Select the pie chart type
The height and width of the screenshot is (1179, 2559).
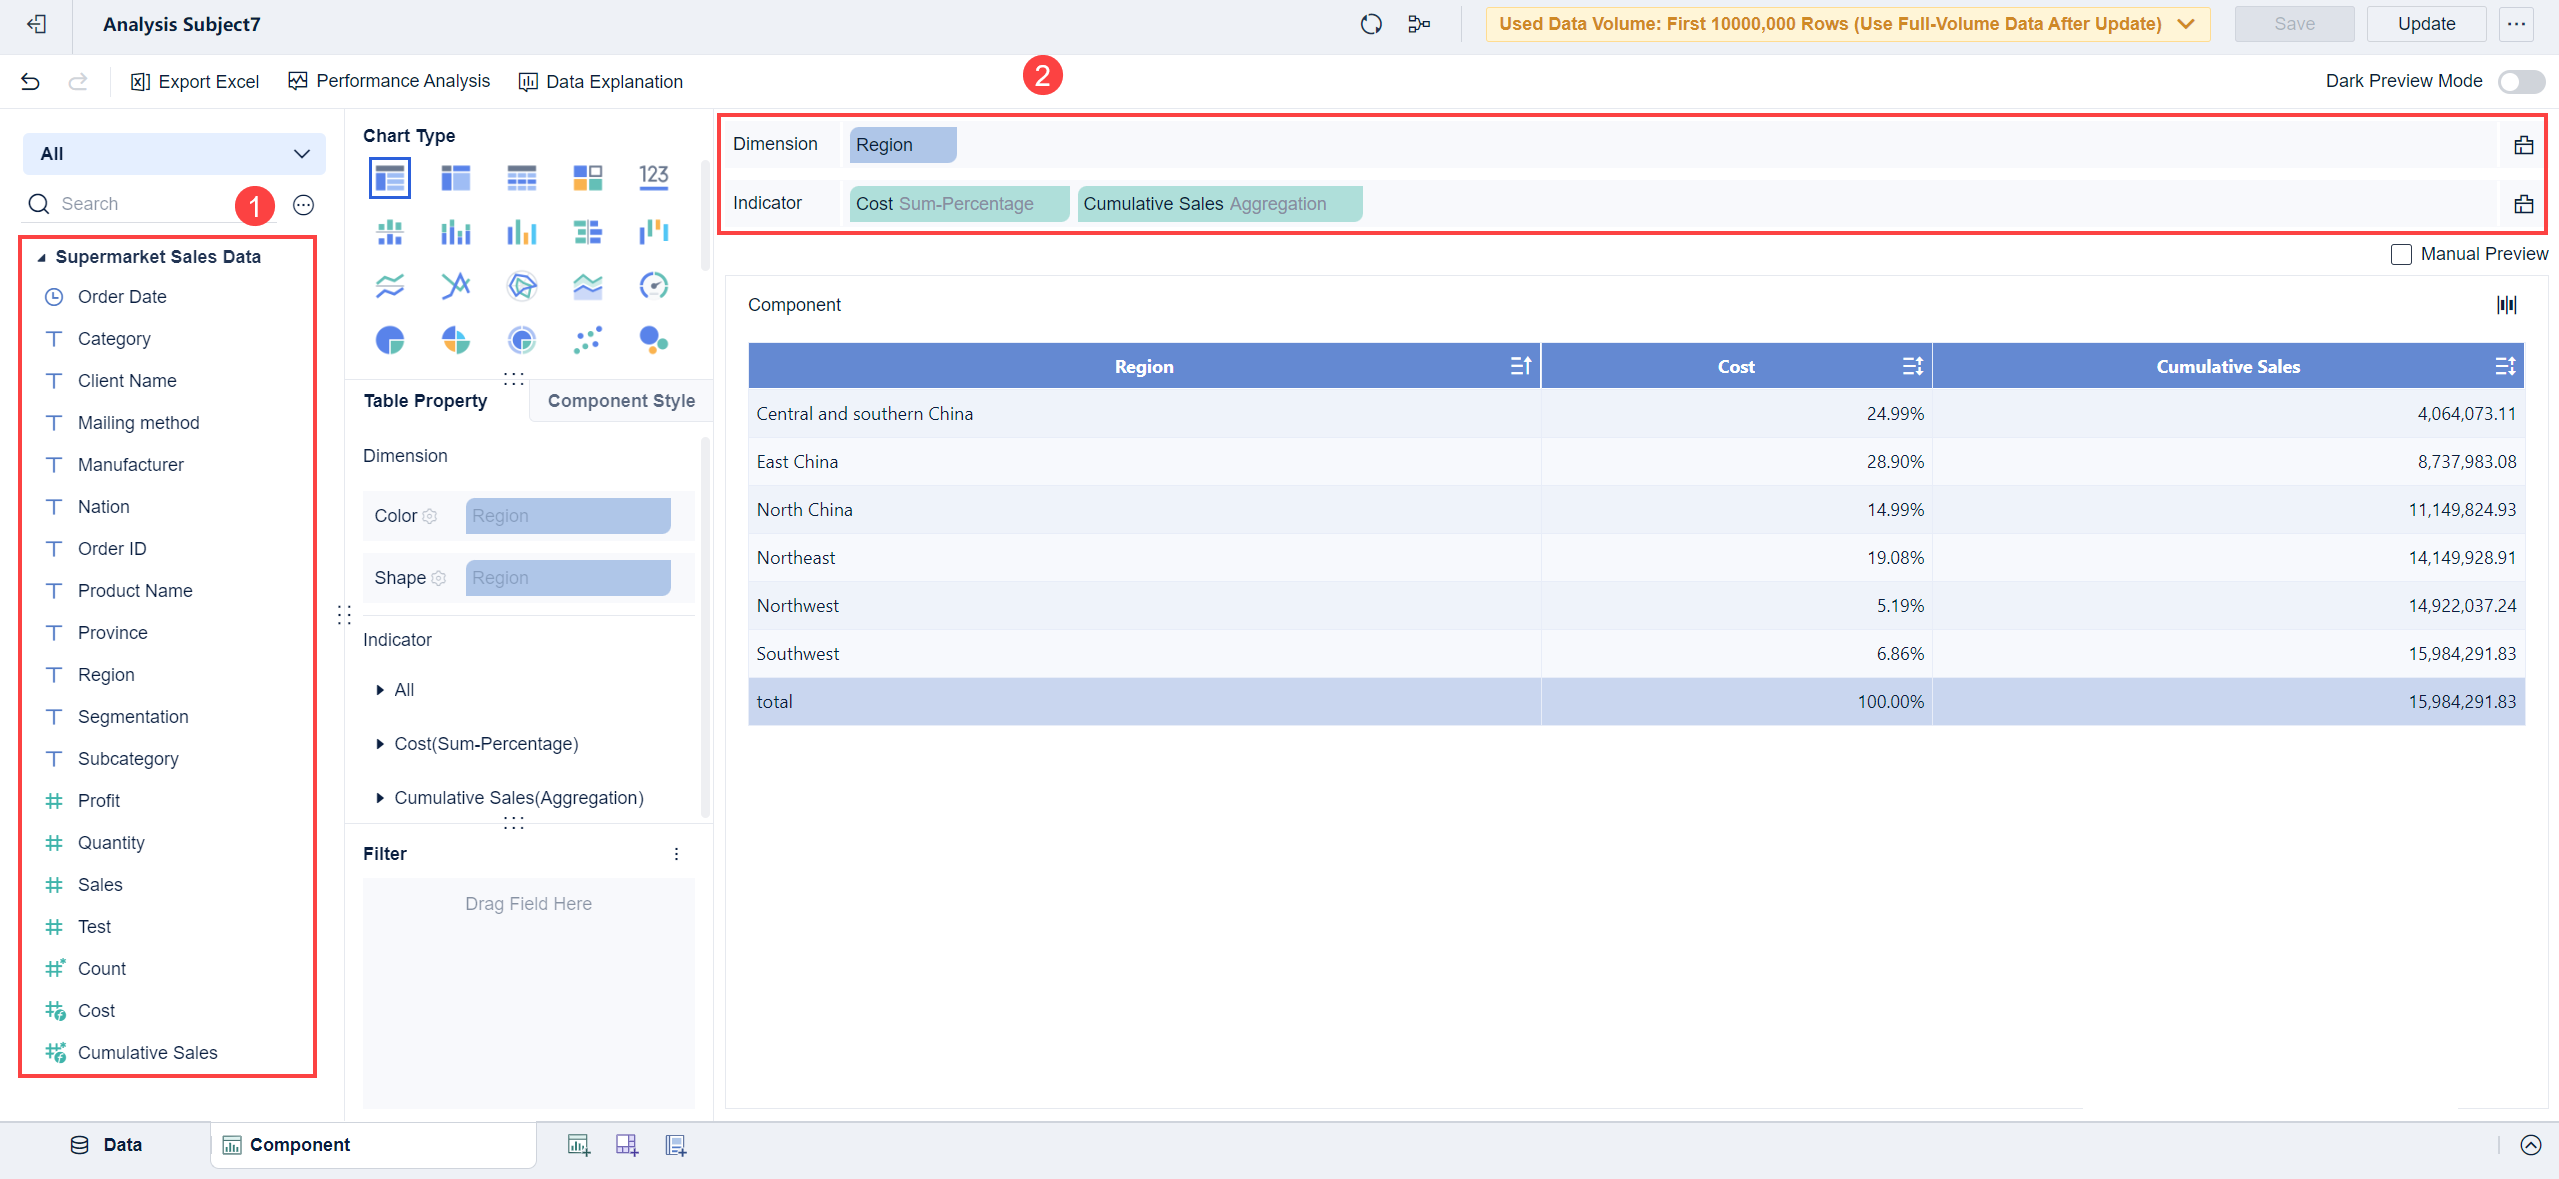pos(390,340)
